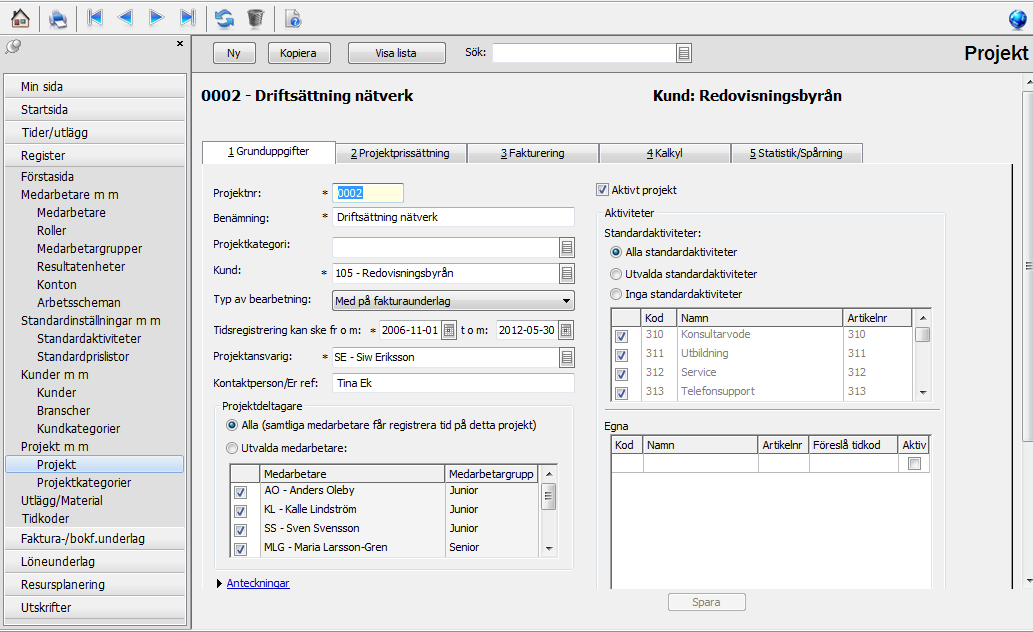The width and height of the screenshot is (1033, 632).
Task: Click in the Sök search field
Action: pos(584,53)
